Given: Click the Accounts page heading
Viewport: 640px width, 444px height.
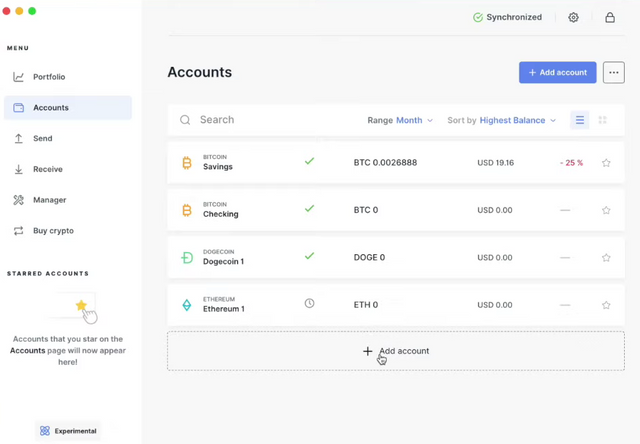Looking at the screenshot, I should tap(200, 72).
